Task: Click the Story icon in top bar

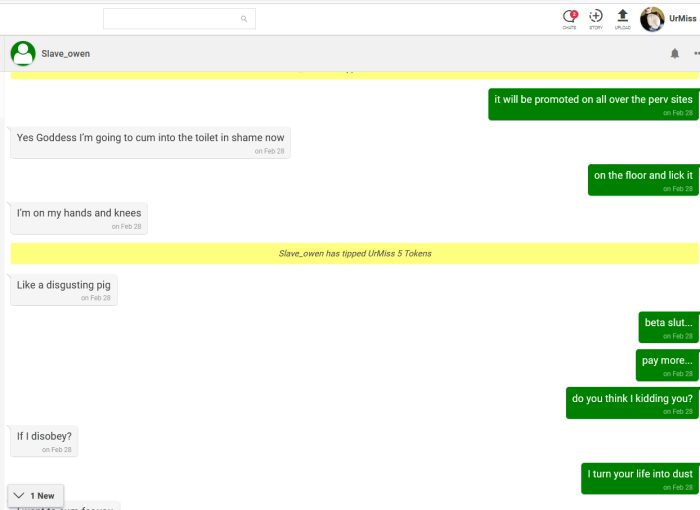Action: pos(596,17)
